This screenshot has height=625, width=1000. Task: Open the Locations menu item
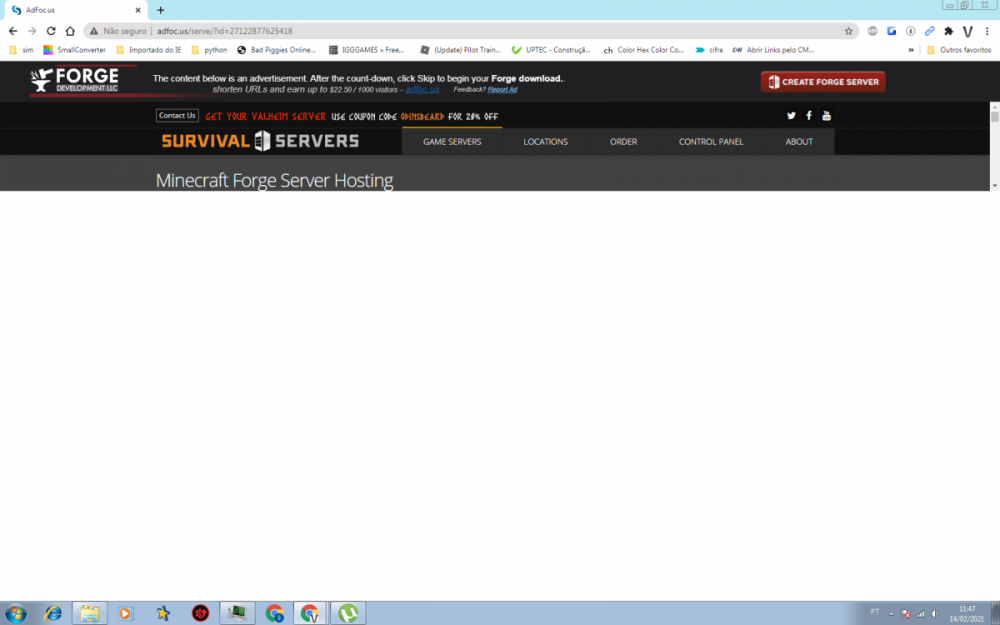coord(545,142)
